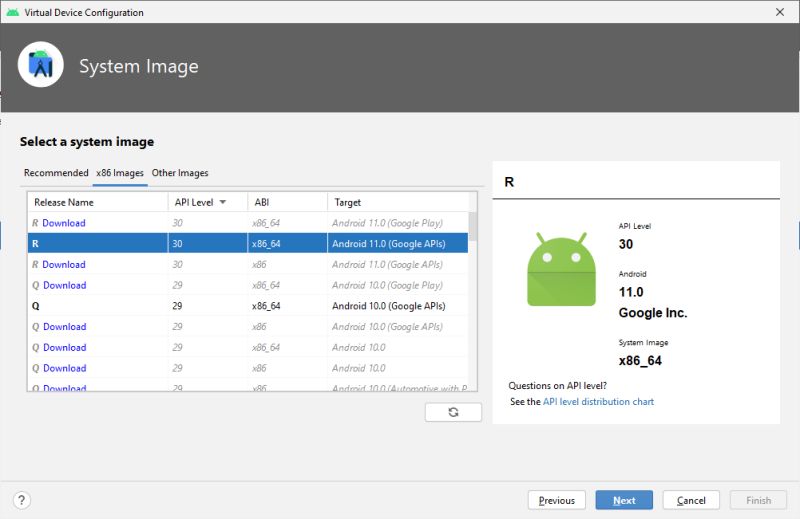Image resolution: width=800 pixels, height=519 pixels.
Task: Download R x86 Android 11.0 Google APIs image
Action: [64, 264]
